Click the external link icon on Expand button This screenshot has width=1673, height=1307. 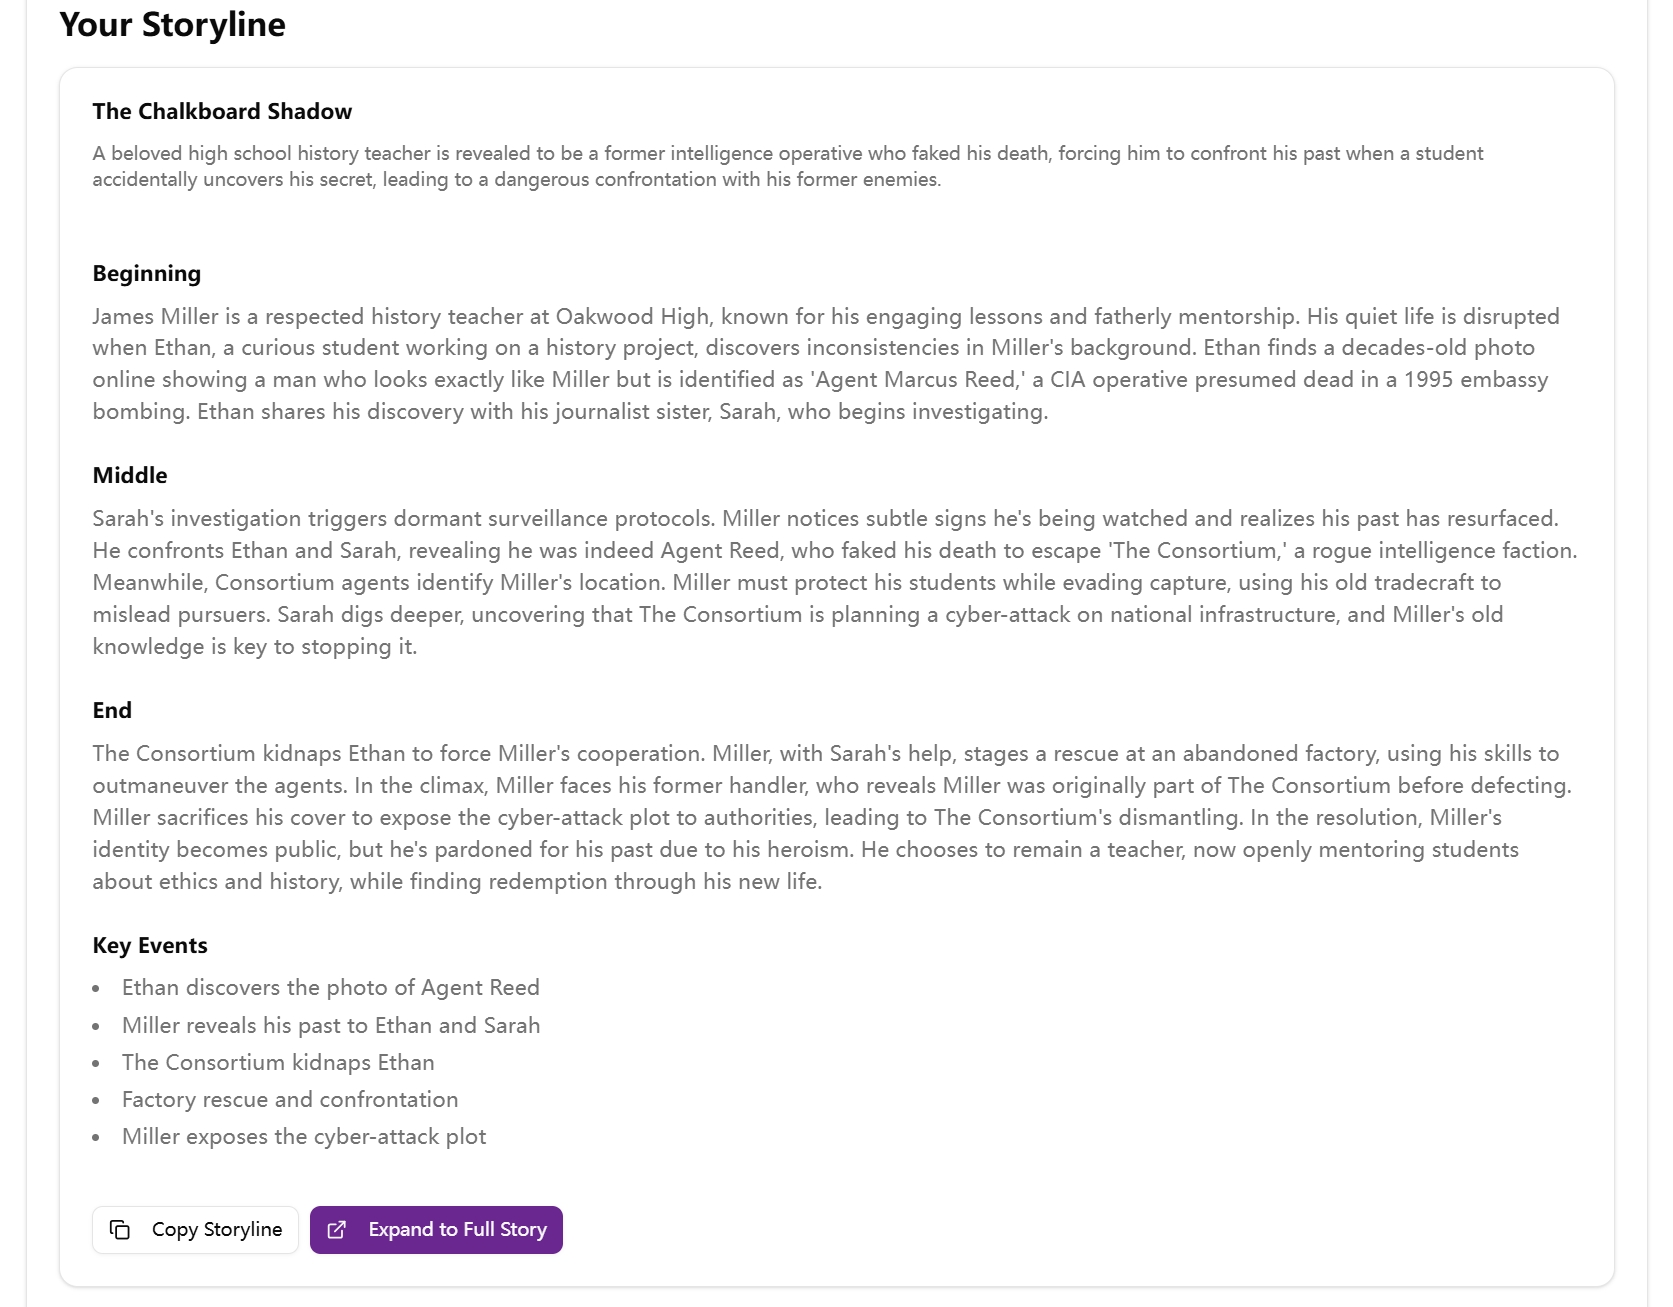(339, 1230)
